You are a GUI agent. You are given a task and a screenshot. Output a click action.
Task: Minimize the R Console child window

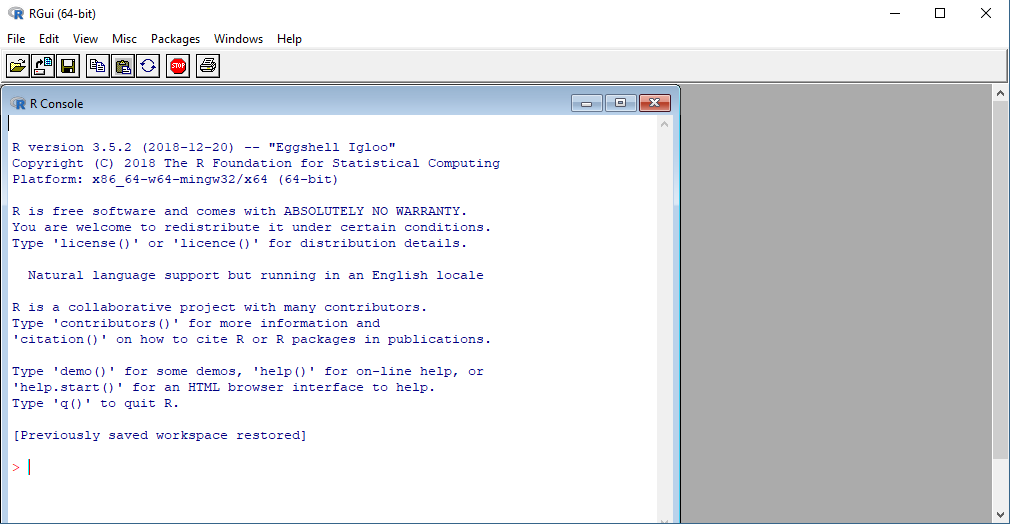[x=587, y=103]
